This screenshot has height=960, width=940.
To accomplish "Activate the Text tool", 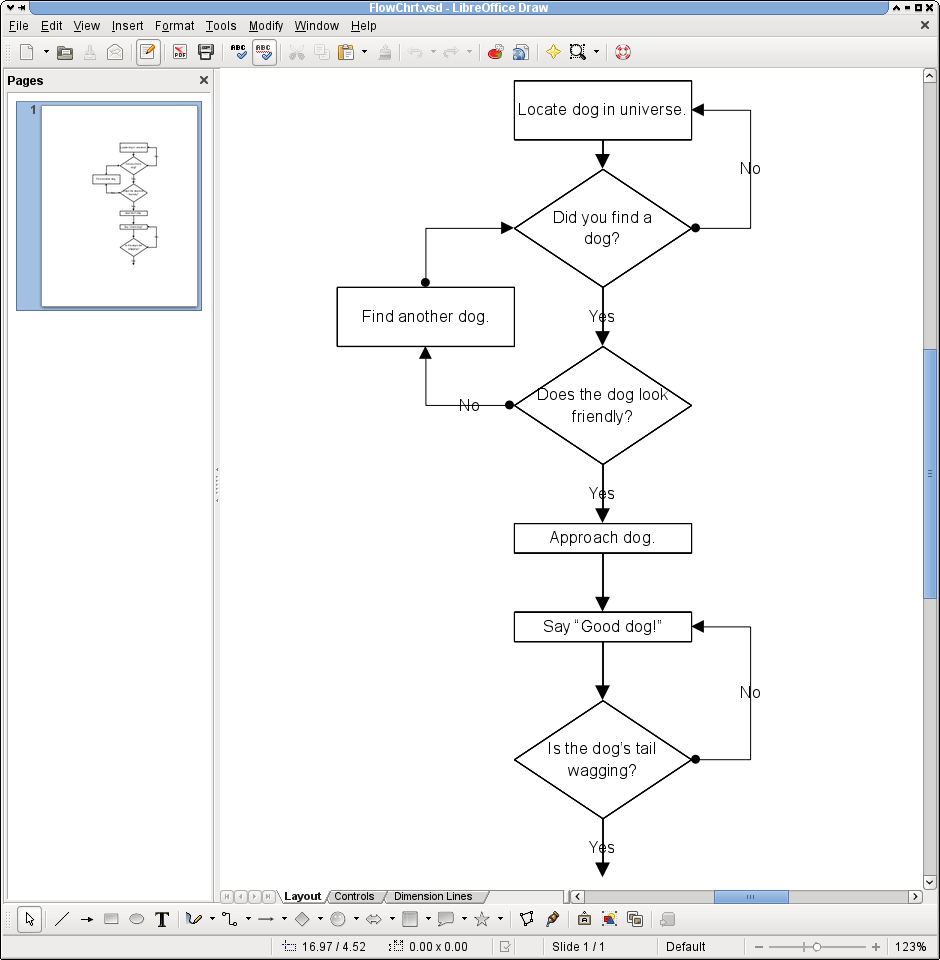I will (x=161, y=919).
